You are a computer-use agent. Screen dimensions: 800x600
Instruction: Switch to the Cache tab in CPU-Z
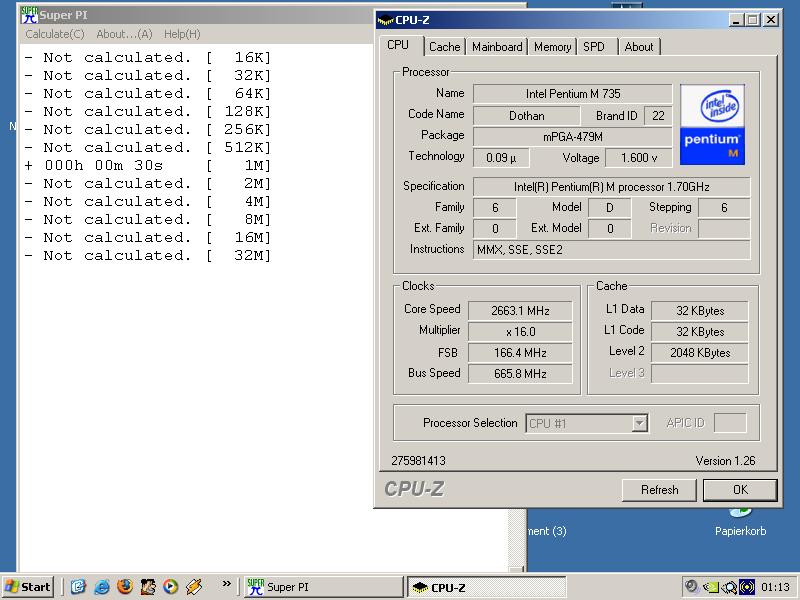point(444,47)
